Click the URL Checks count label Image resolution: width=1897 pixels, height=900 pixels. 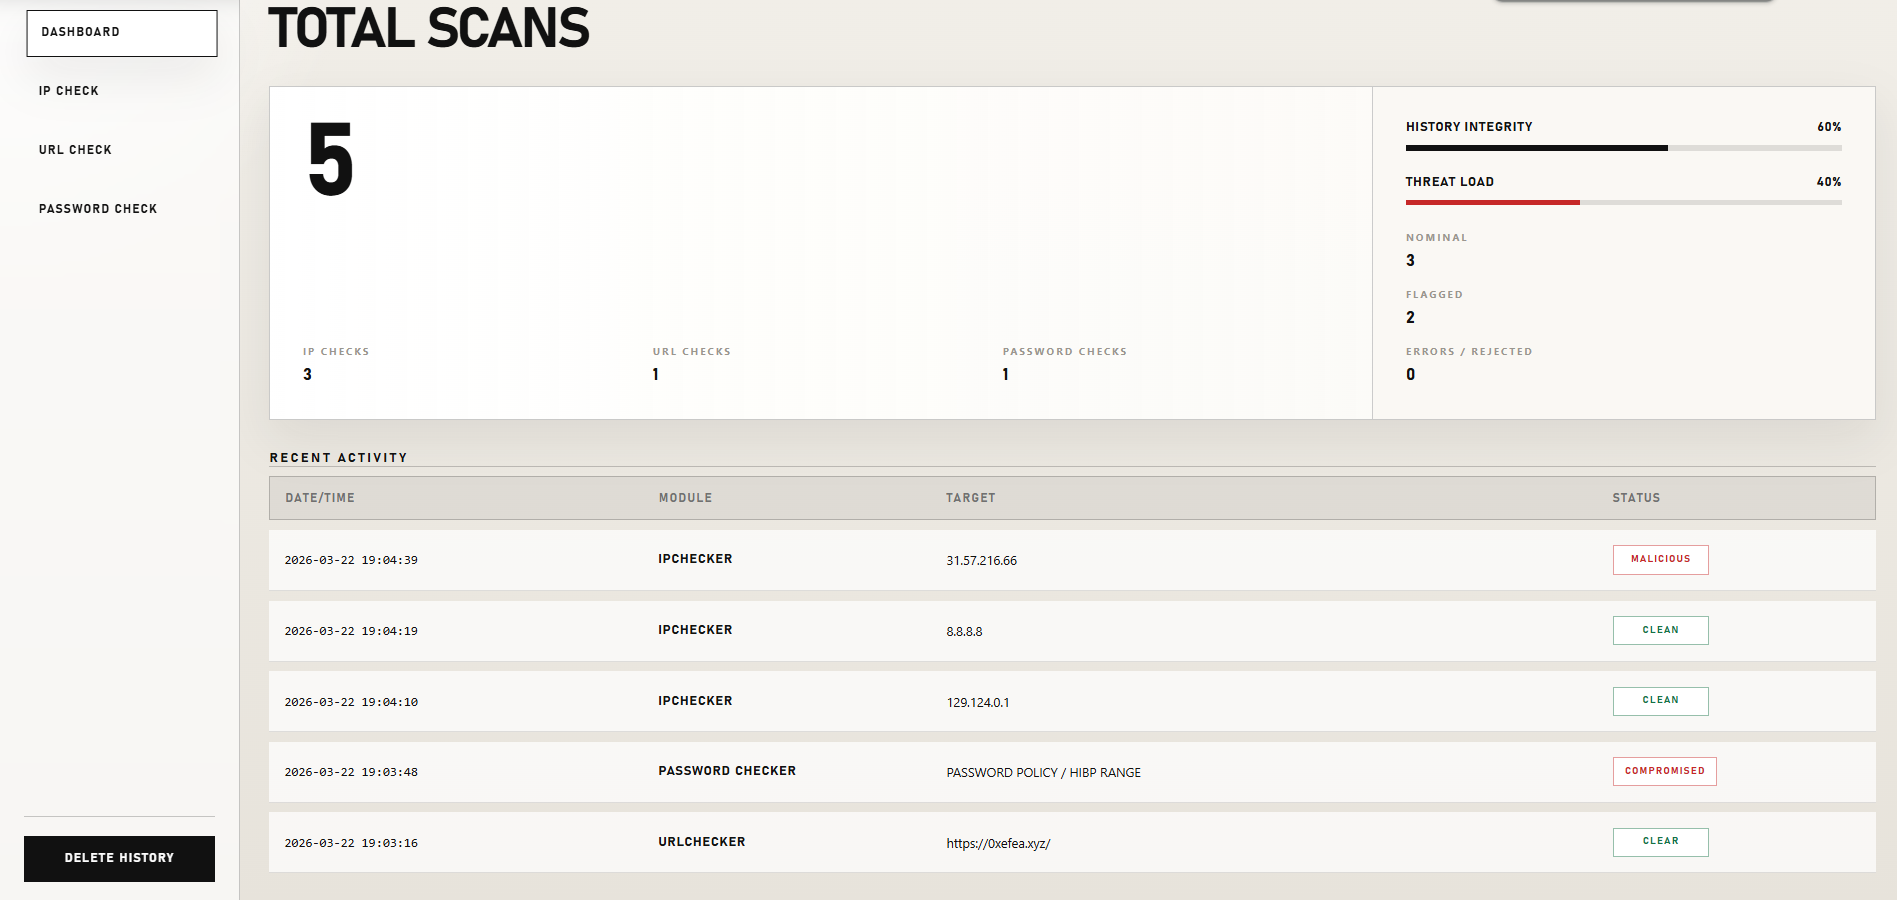(x=691, y=352)
